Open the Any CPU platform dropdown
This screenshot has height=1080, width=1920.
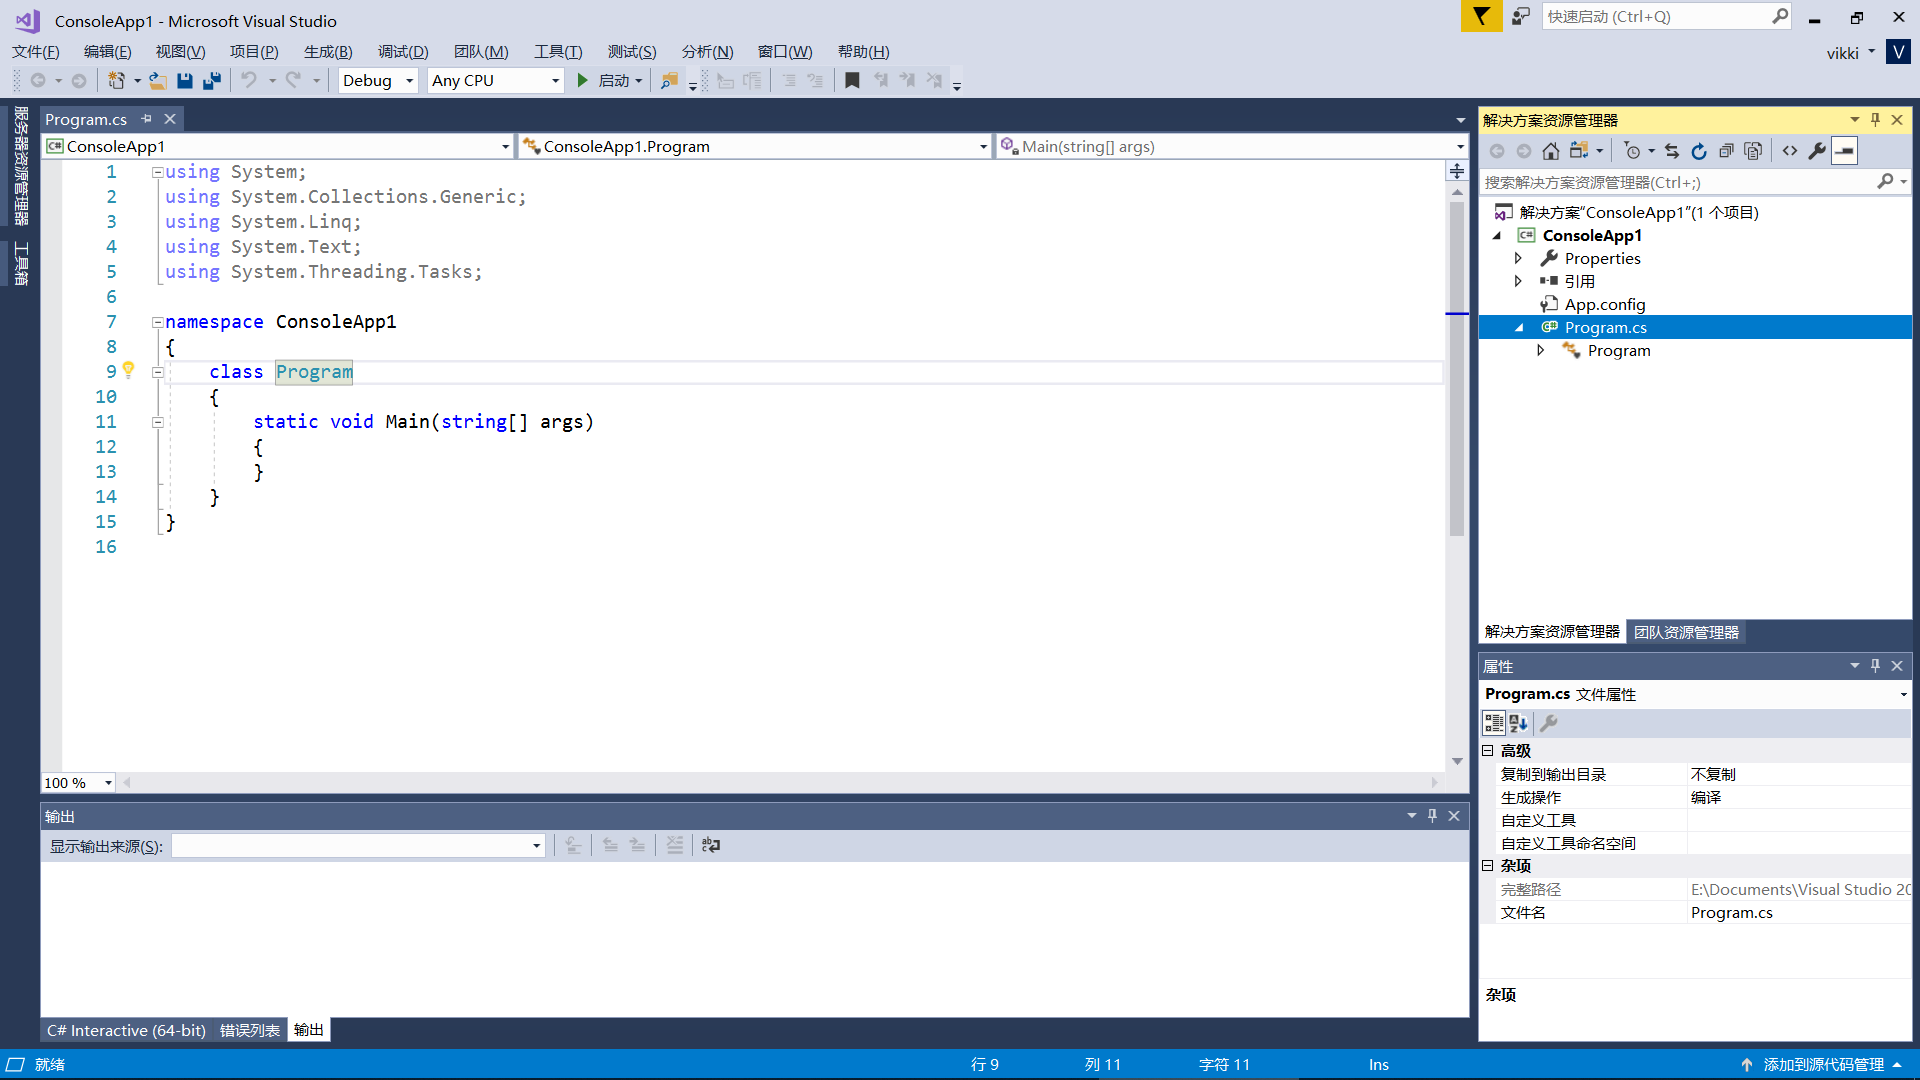tap(495, 81)
